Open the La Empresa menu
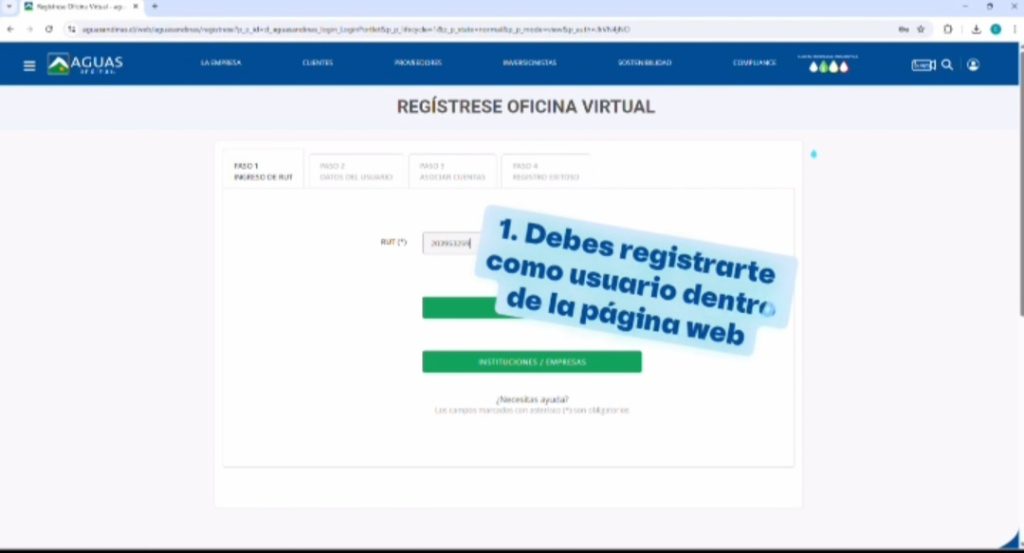This screenshot has width=1024, height=553. (220, 63)
